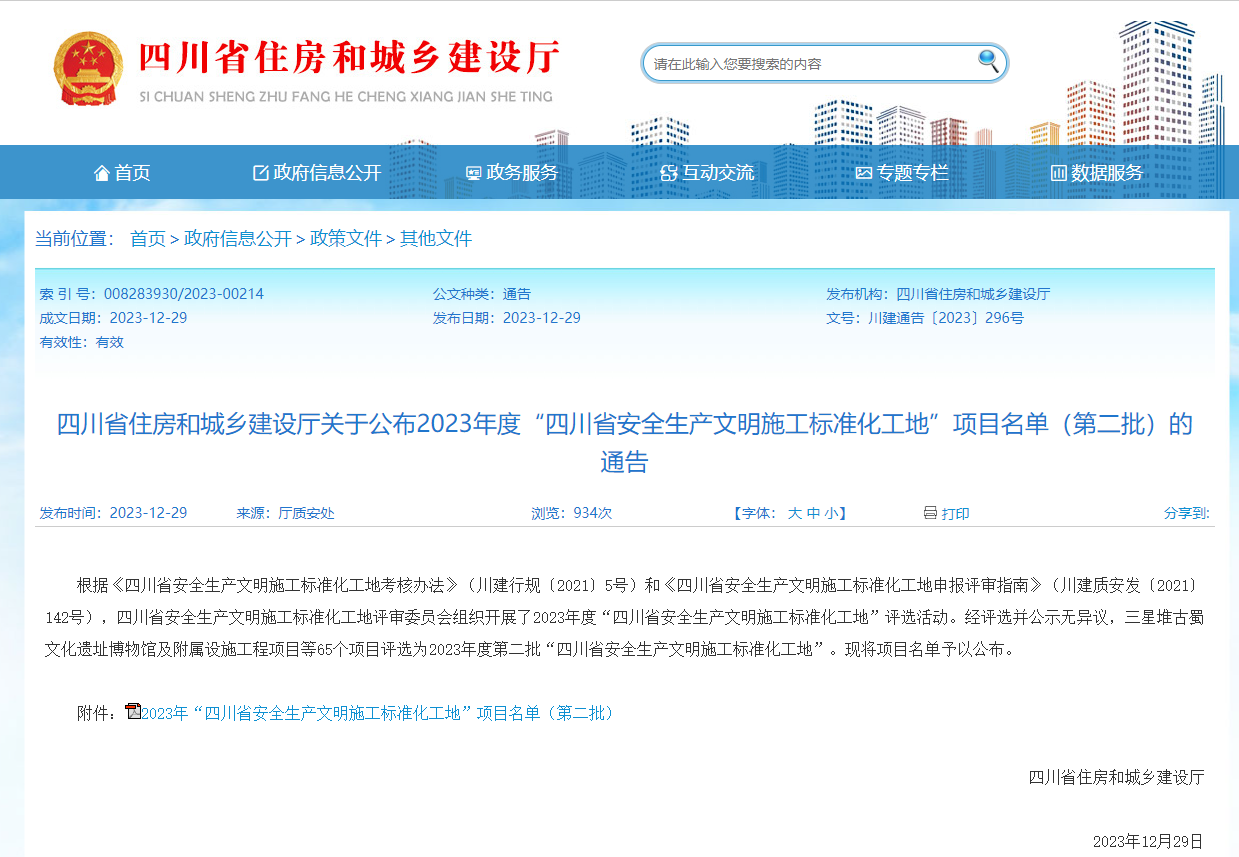Click the printer icon beside 打印
The image size is (1239, 857).
(930, 513)
